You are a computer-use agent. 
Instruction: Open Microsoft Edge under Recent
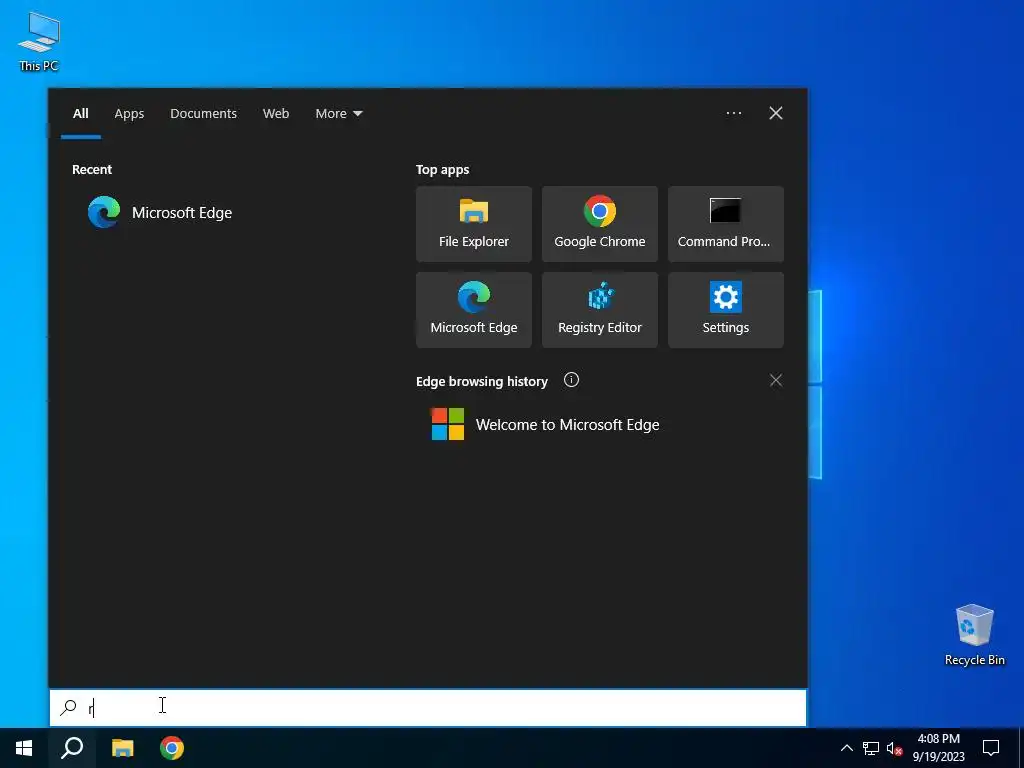coord(160,212)
